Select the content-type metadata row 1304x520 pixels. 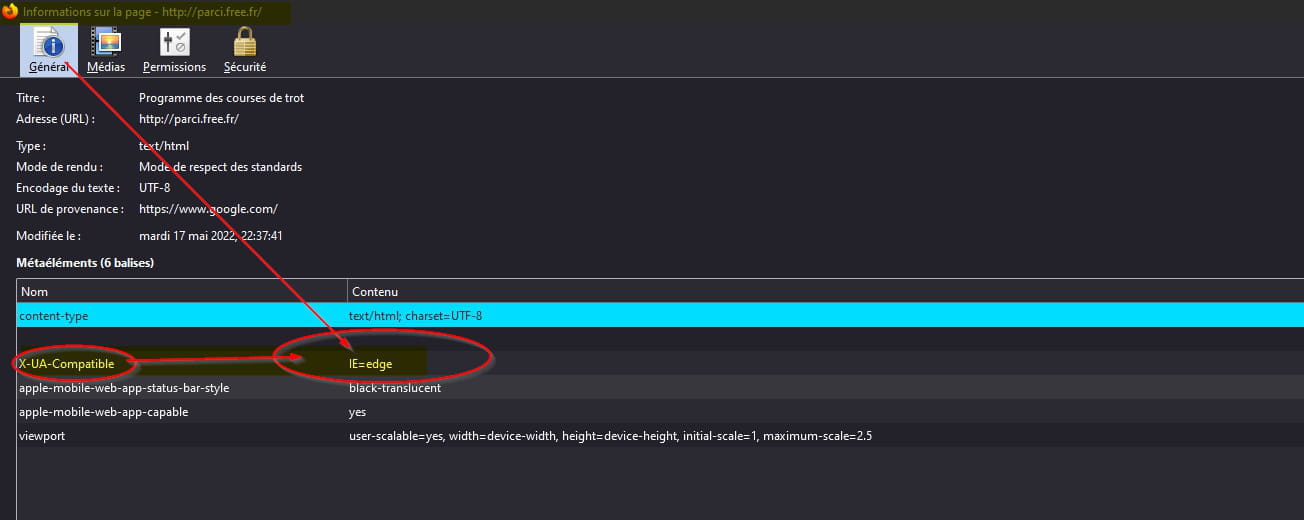[x=660, y=315]
